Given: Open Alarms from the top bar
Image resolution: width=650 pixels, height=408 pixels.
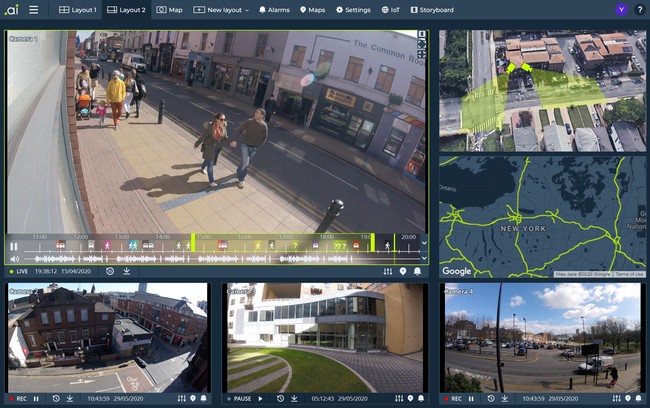Looking at the screenshot, I should coord(275,10).
